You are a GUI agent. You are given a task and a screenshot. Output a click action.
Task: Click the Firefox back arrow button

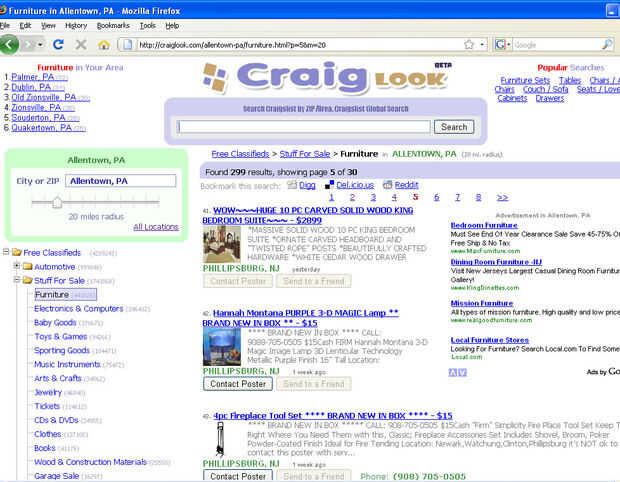[9, 44]
